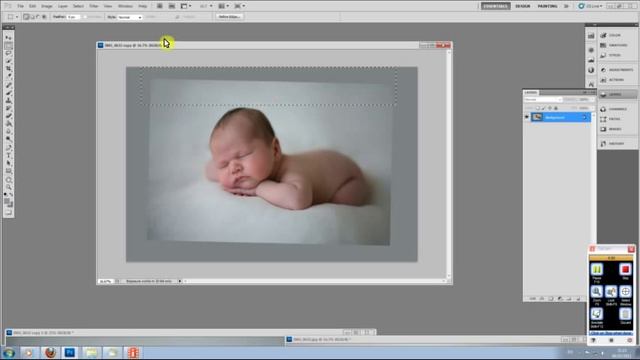
Task: Select the Background layer thumbnail
Action: pos(537,117)
